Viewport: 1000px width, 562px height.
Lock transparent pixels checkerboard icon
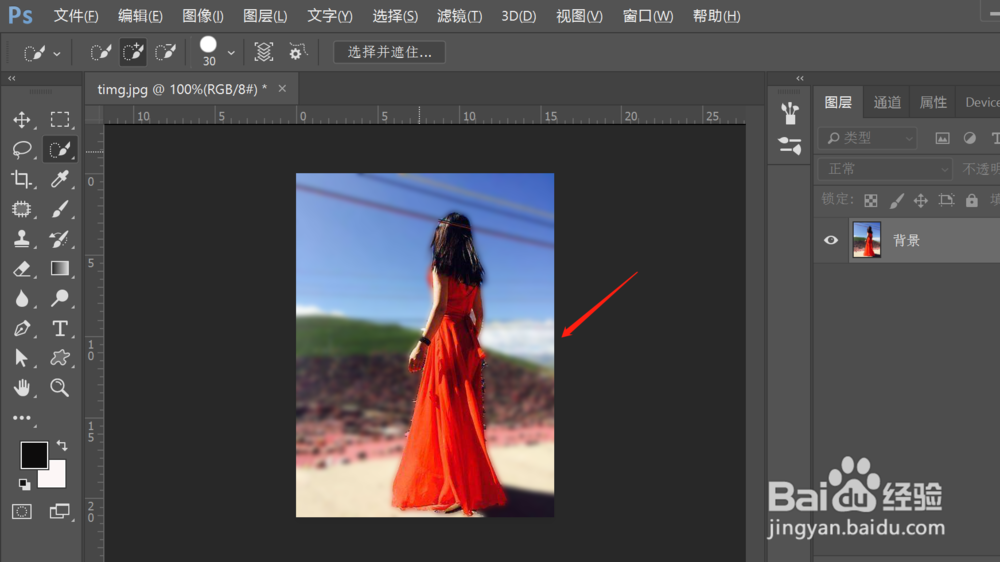click(871, 200)
